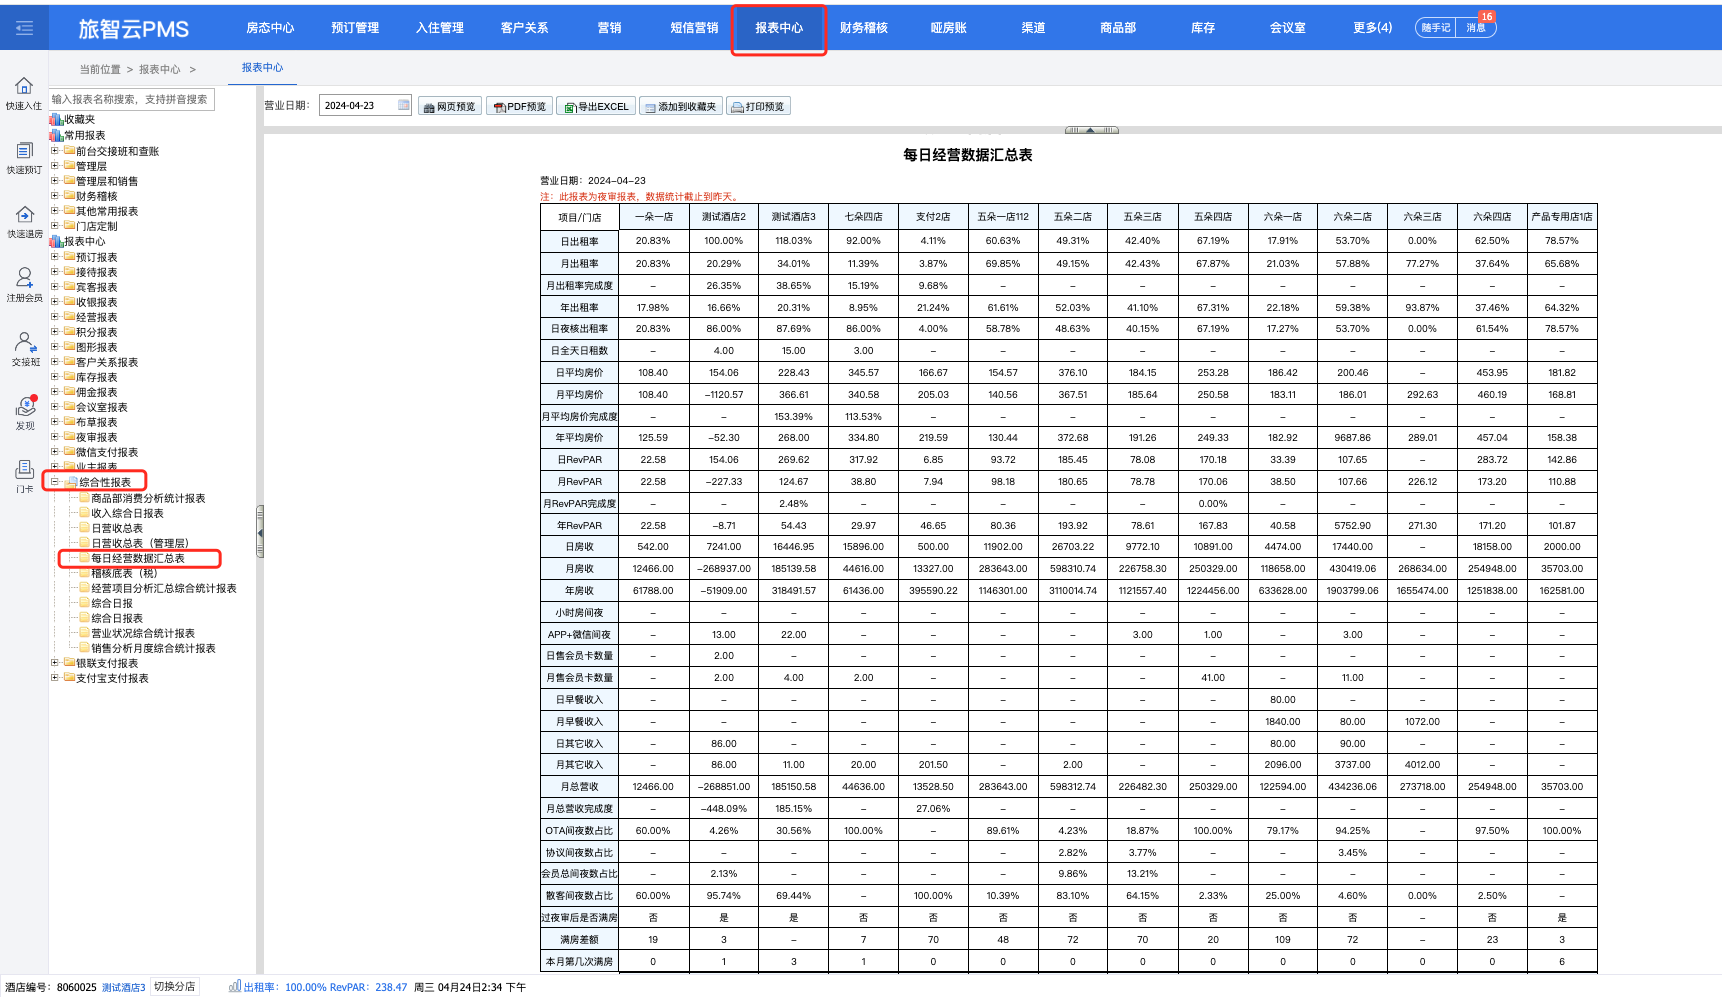Click the 营业日期 date field

coord(358,105)
